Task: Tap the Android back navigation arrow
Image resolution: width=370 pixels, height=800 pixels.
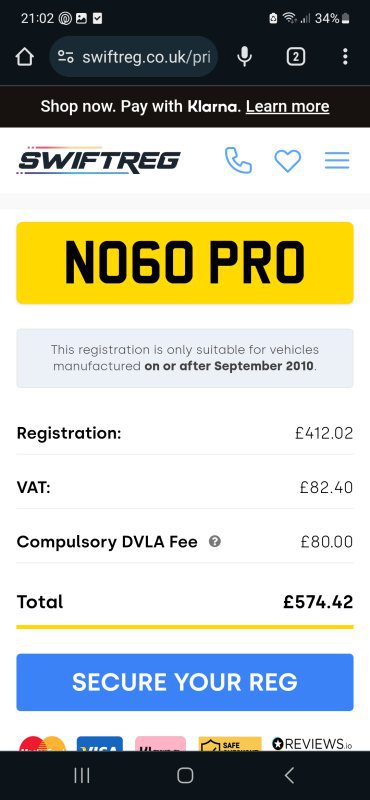Action: tap(289, 776)
